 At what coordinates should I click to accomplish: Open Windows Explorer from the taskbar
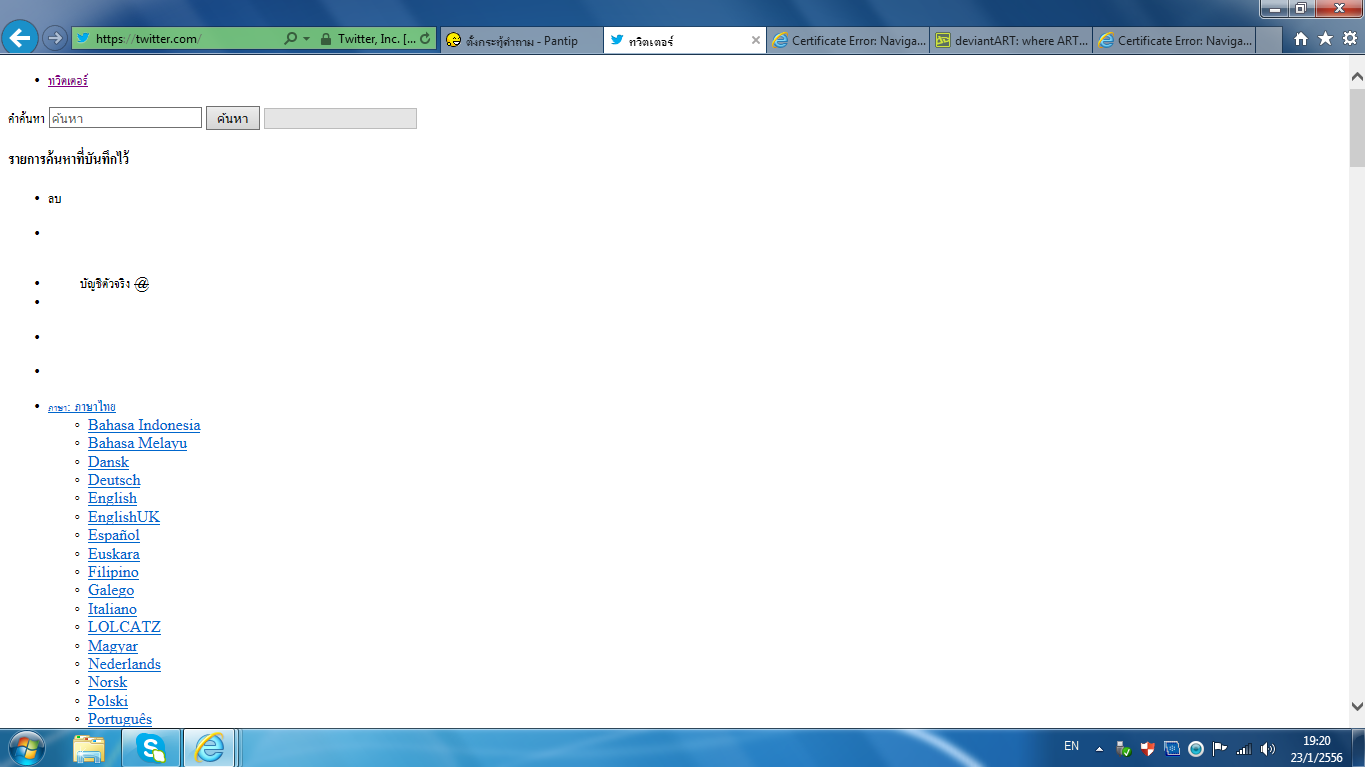point(89,747)
